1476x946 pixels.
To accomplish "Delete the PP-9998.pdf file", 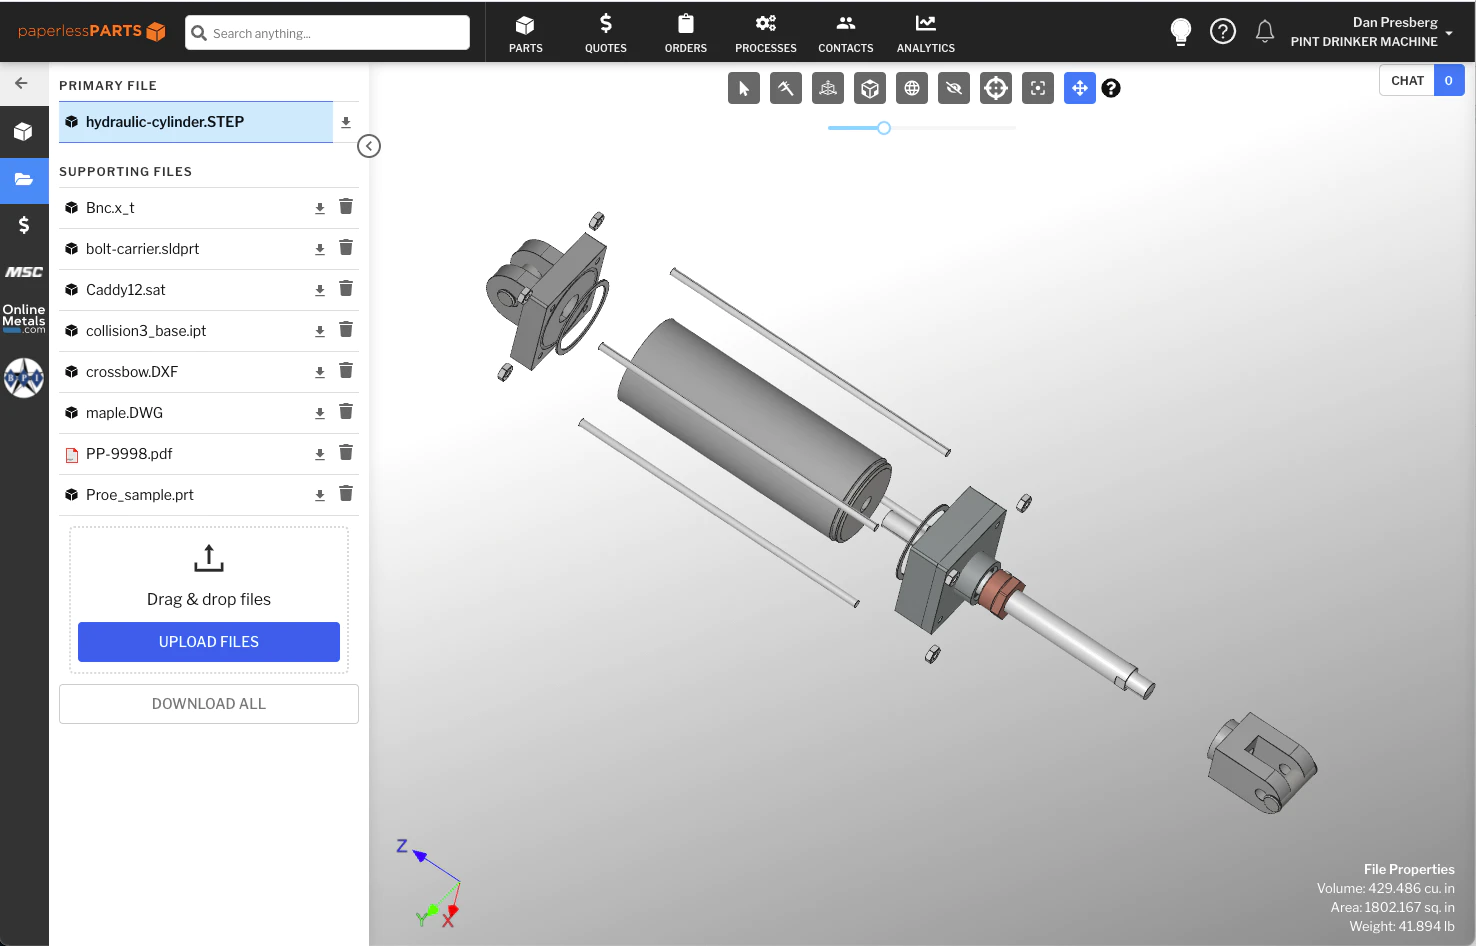I will (x=346, y=452).
